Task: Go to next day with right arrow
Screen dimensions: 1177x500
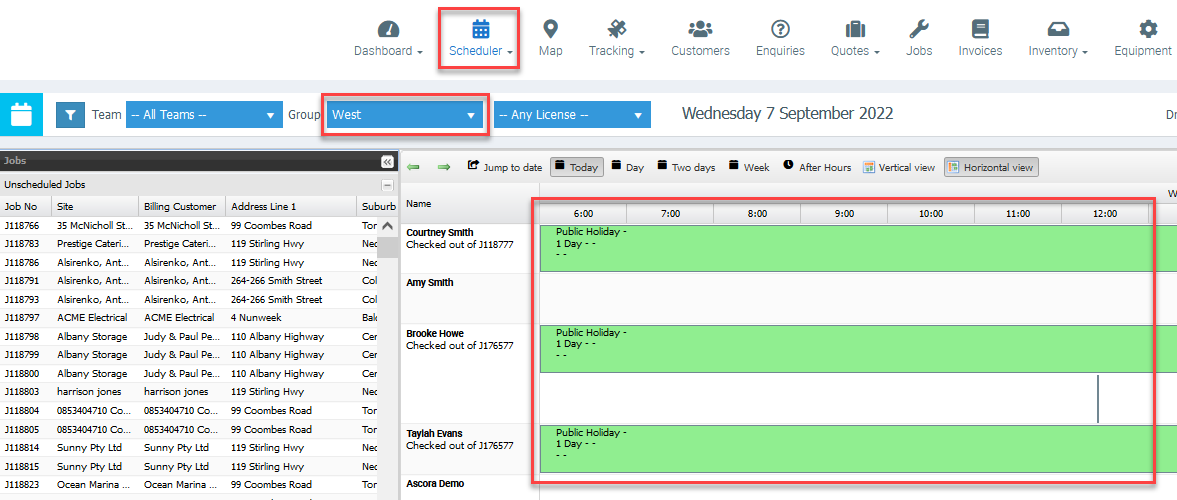Action: click(444, 167)
